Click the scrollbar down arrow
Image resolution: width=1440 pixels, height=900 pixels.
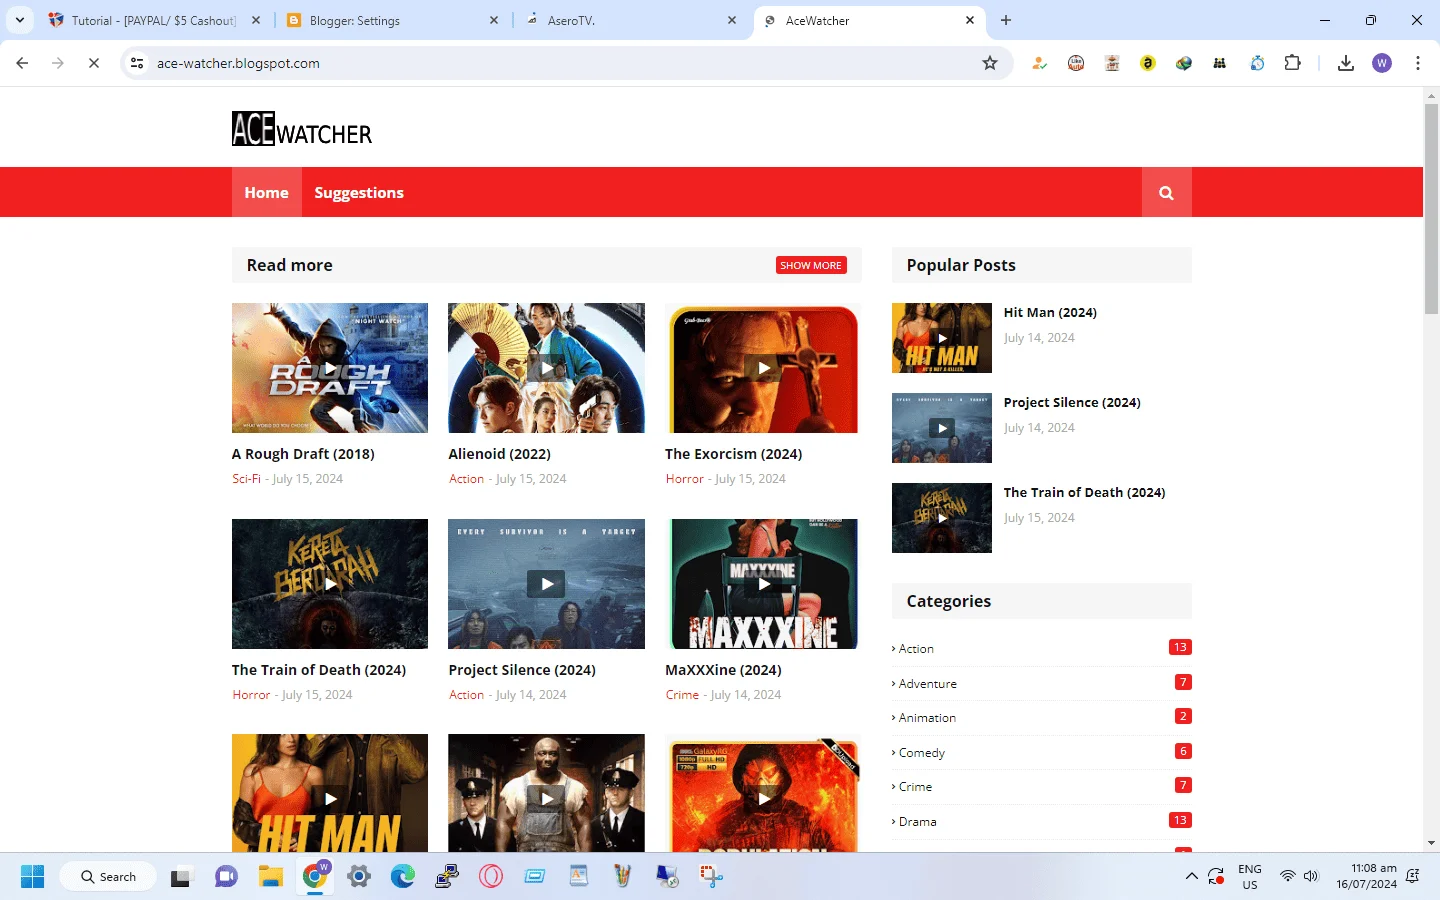[1431, 843]
